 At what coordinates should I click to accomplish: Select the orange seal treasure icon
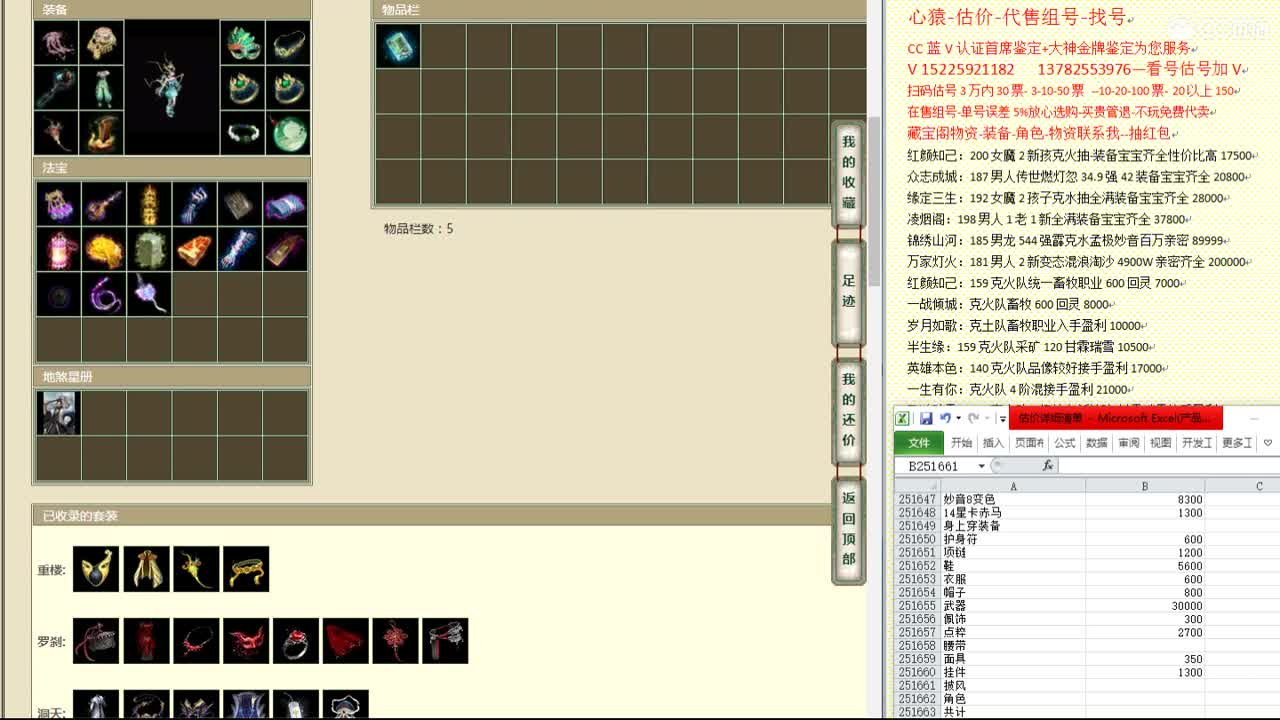coord(194,249)
